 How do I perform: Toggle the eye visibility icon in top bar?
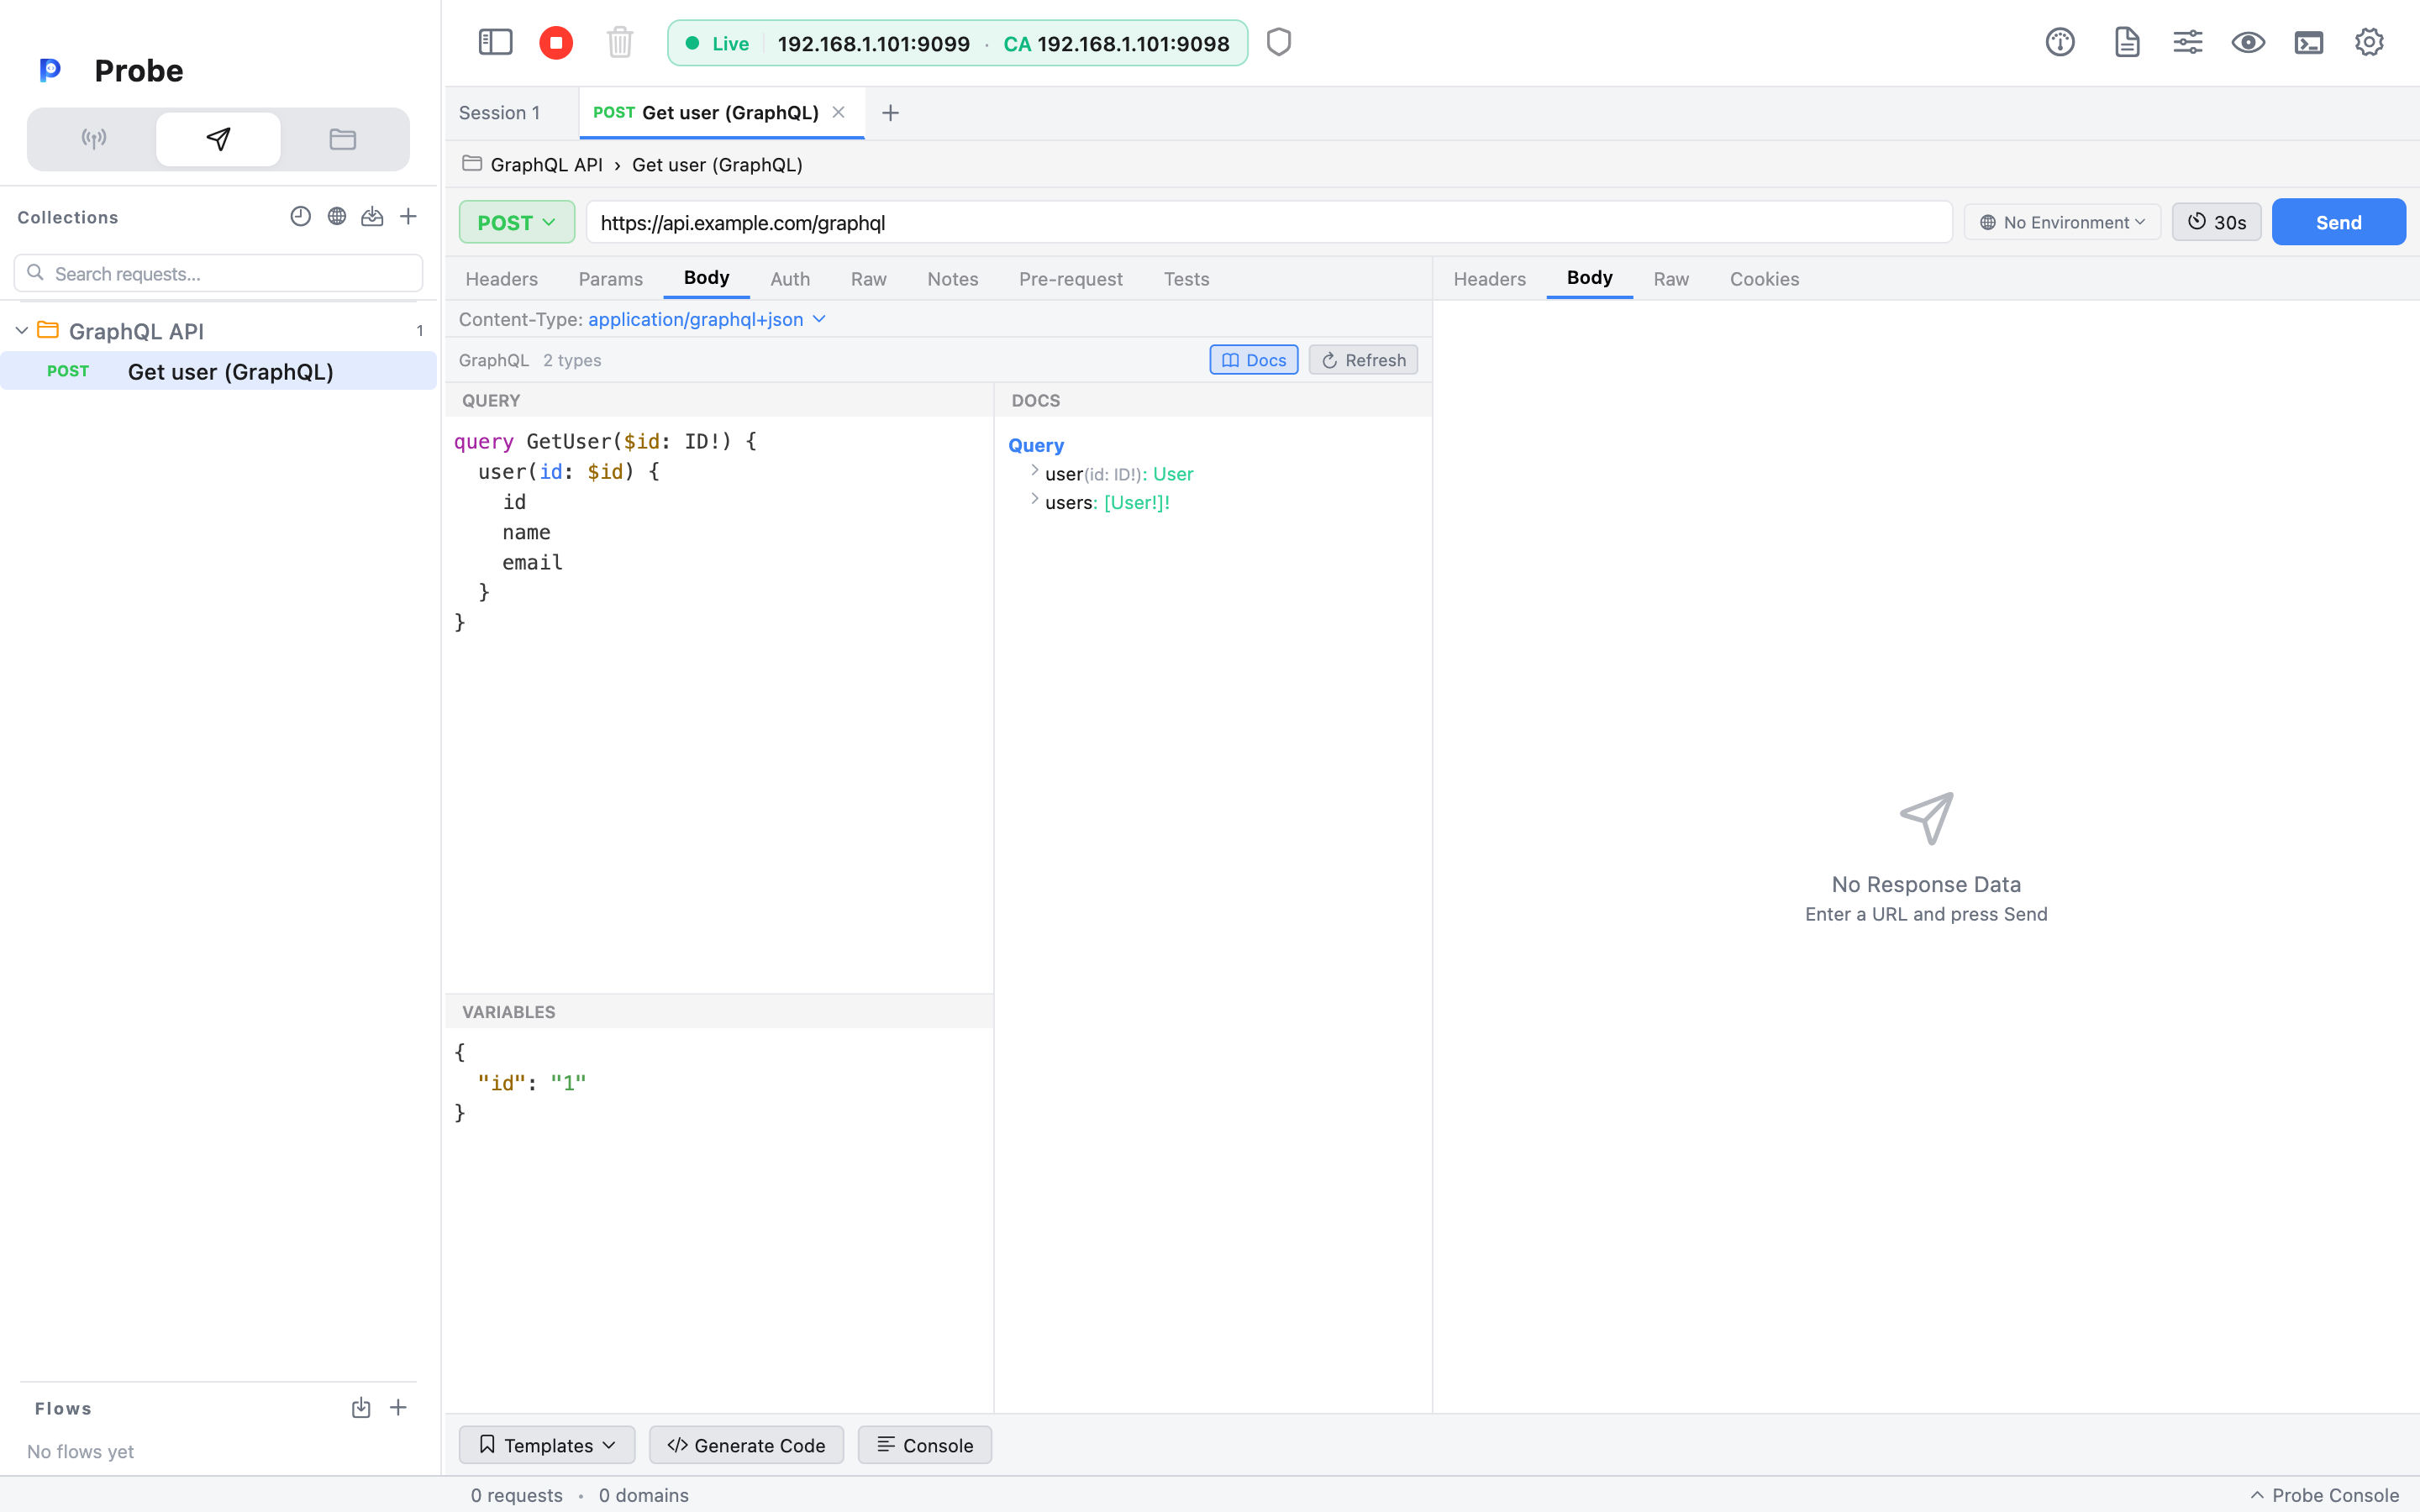(2248, 42)
